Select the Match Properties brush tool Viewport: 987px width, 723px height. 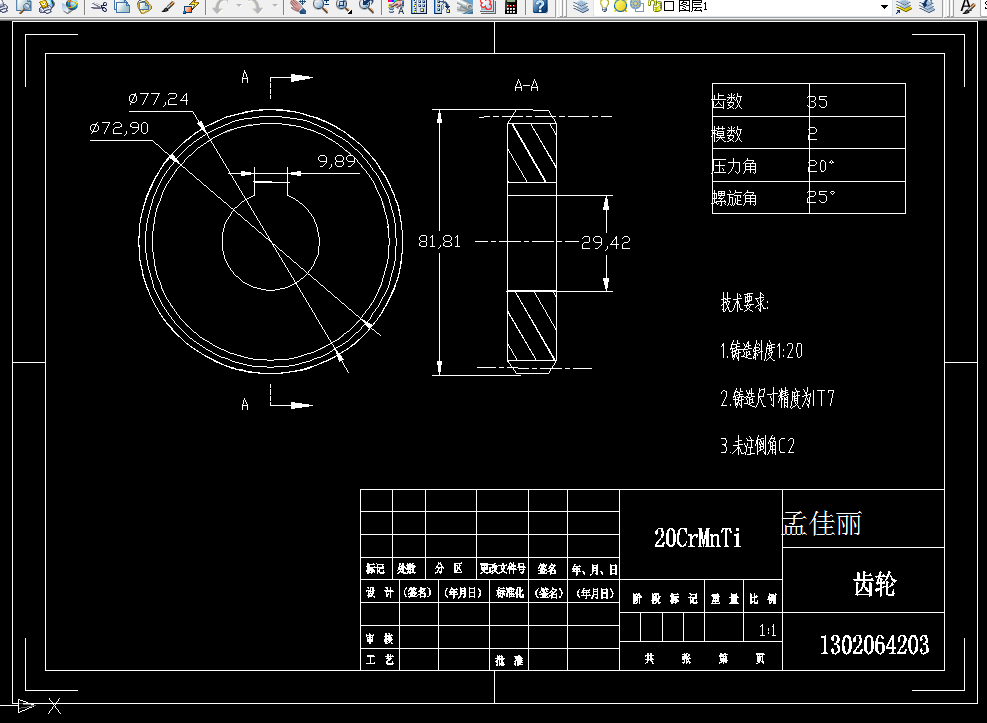tap(167, 6)
